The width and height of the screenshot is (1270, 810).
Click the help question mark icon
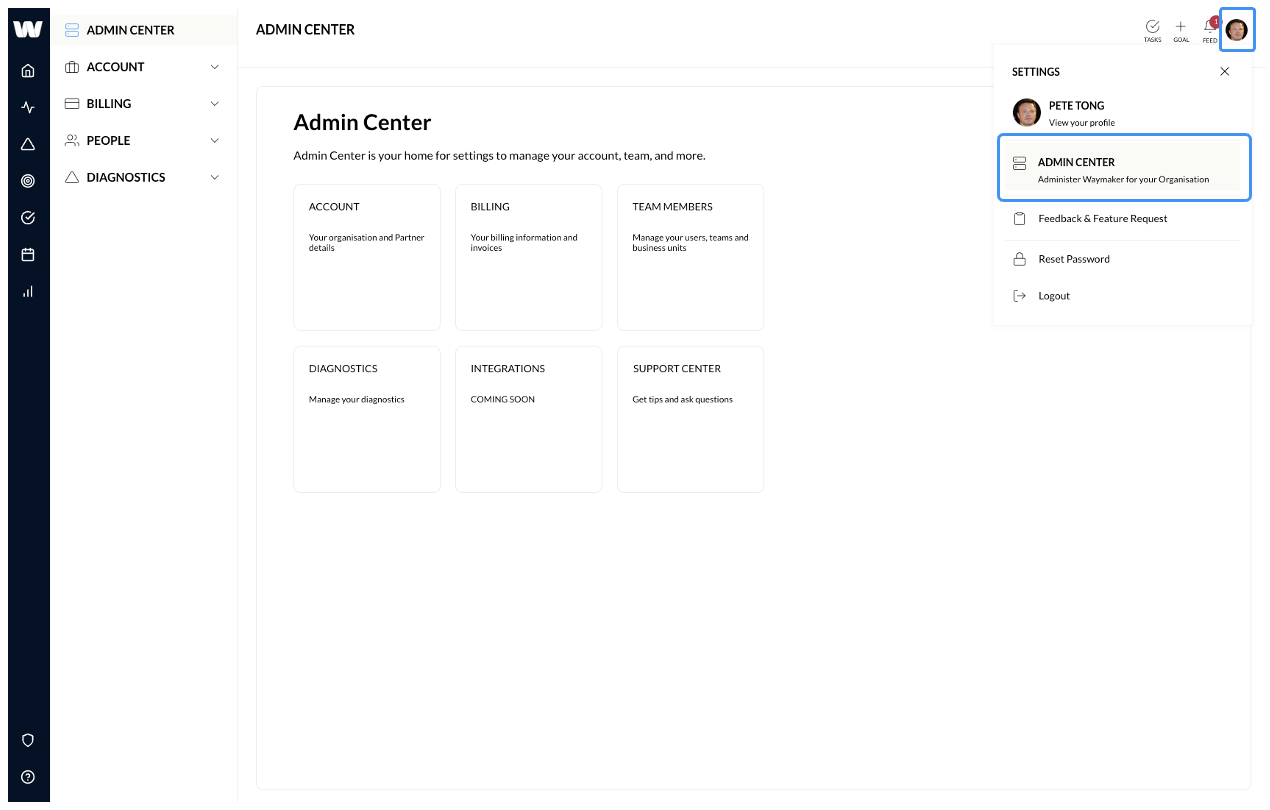point(28,777)
